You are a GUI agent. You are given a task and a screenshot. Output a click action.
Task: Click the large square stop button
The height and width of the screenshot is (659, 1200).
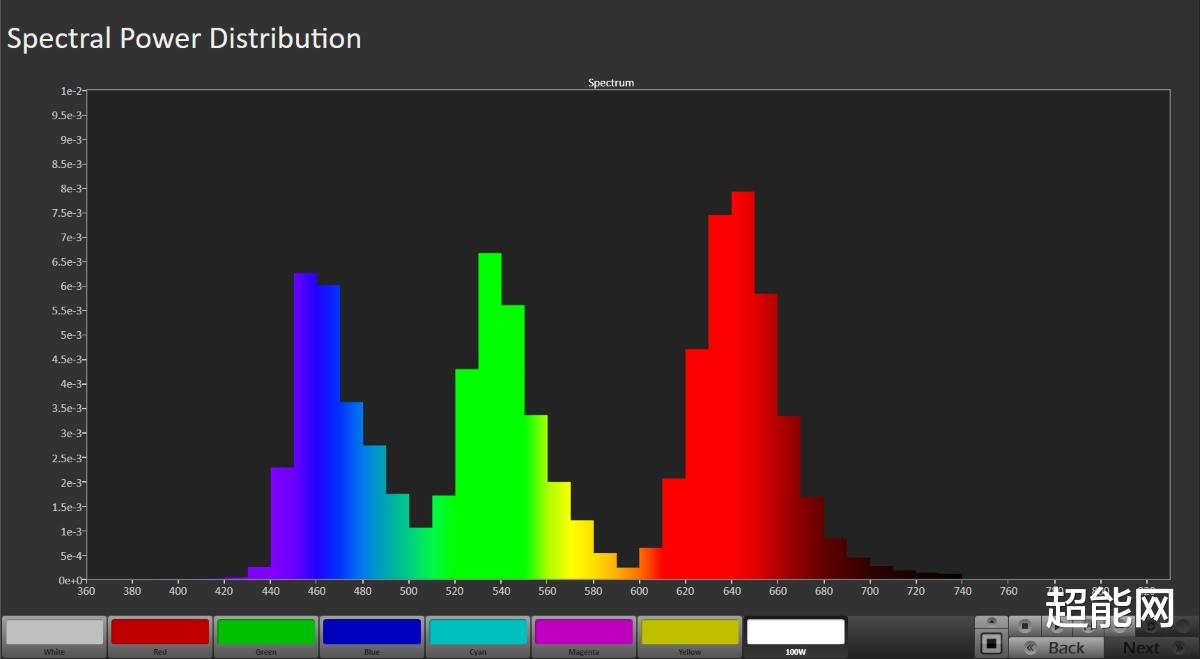point(991,643)
